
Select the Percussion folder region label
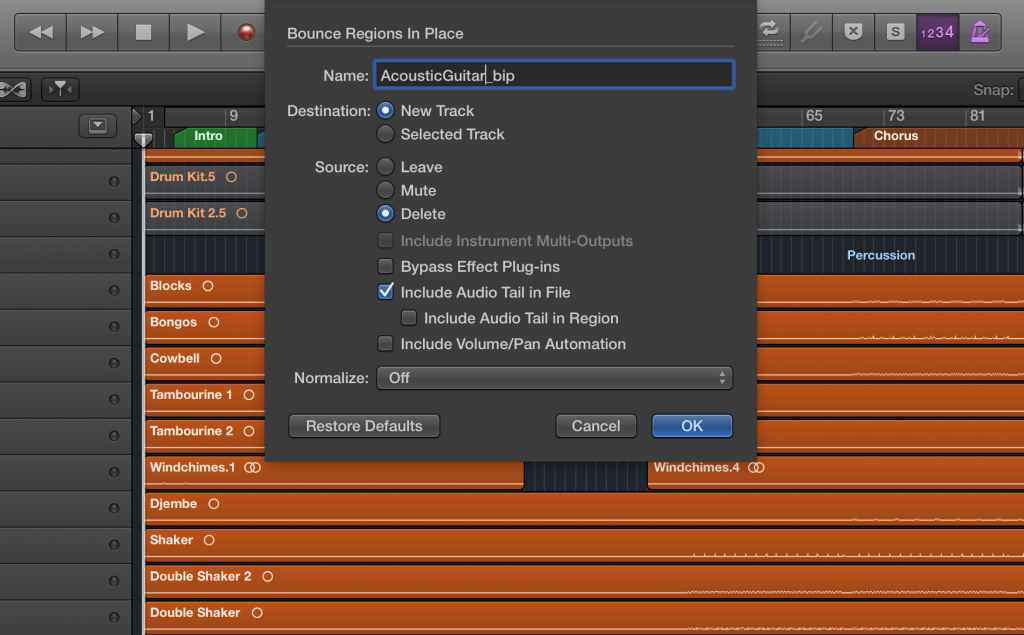pos(881,255)
